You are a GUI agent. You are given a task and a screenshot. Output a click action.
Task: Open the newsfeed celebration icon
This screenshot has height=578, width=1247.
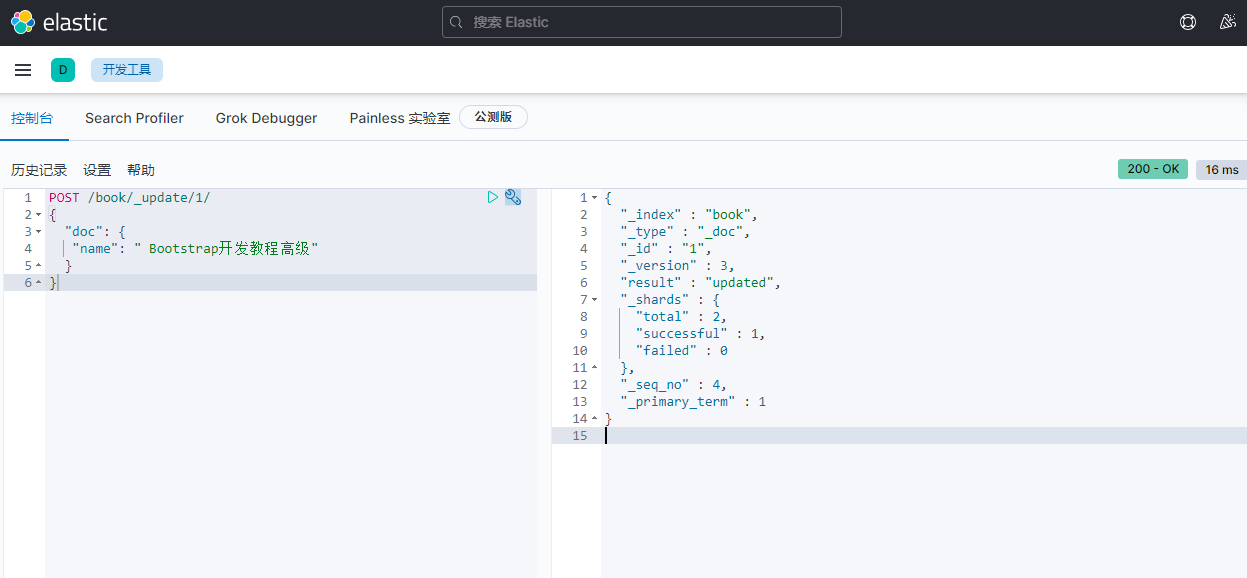tap(1228, 22)
